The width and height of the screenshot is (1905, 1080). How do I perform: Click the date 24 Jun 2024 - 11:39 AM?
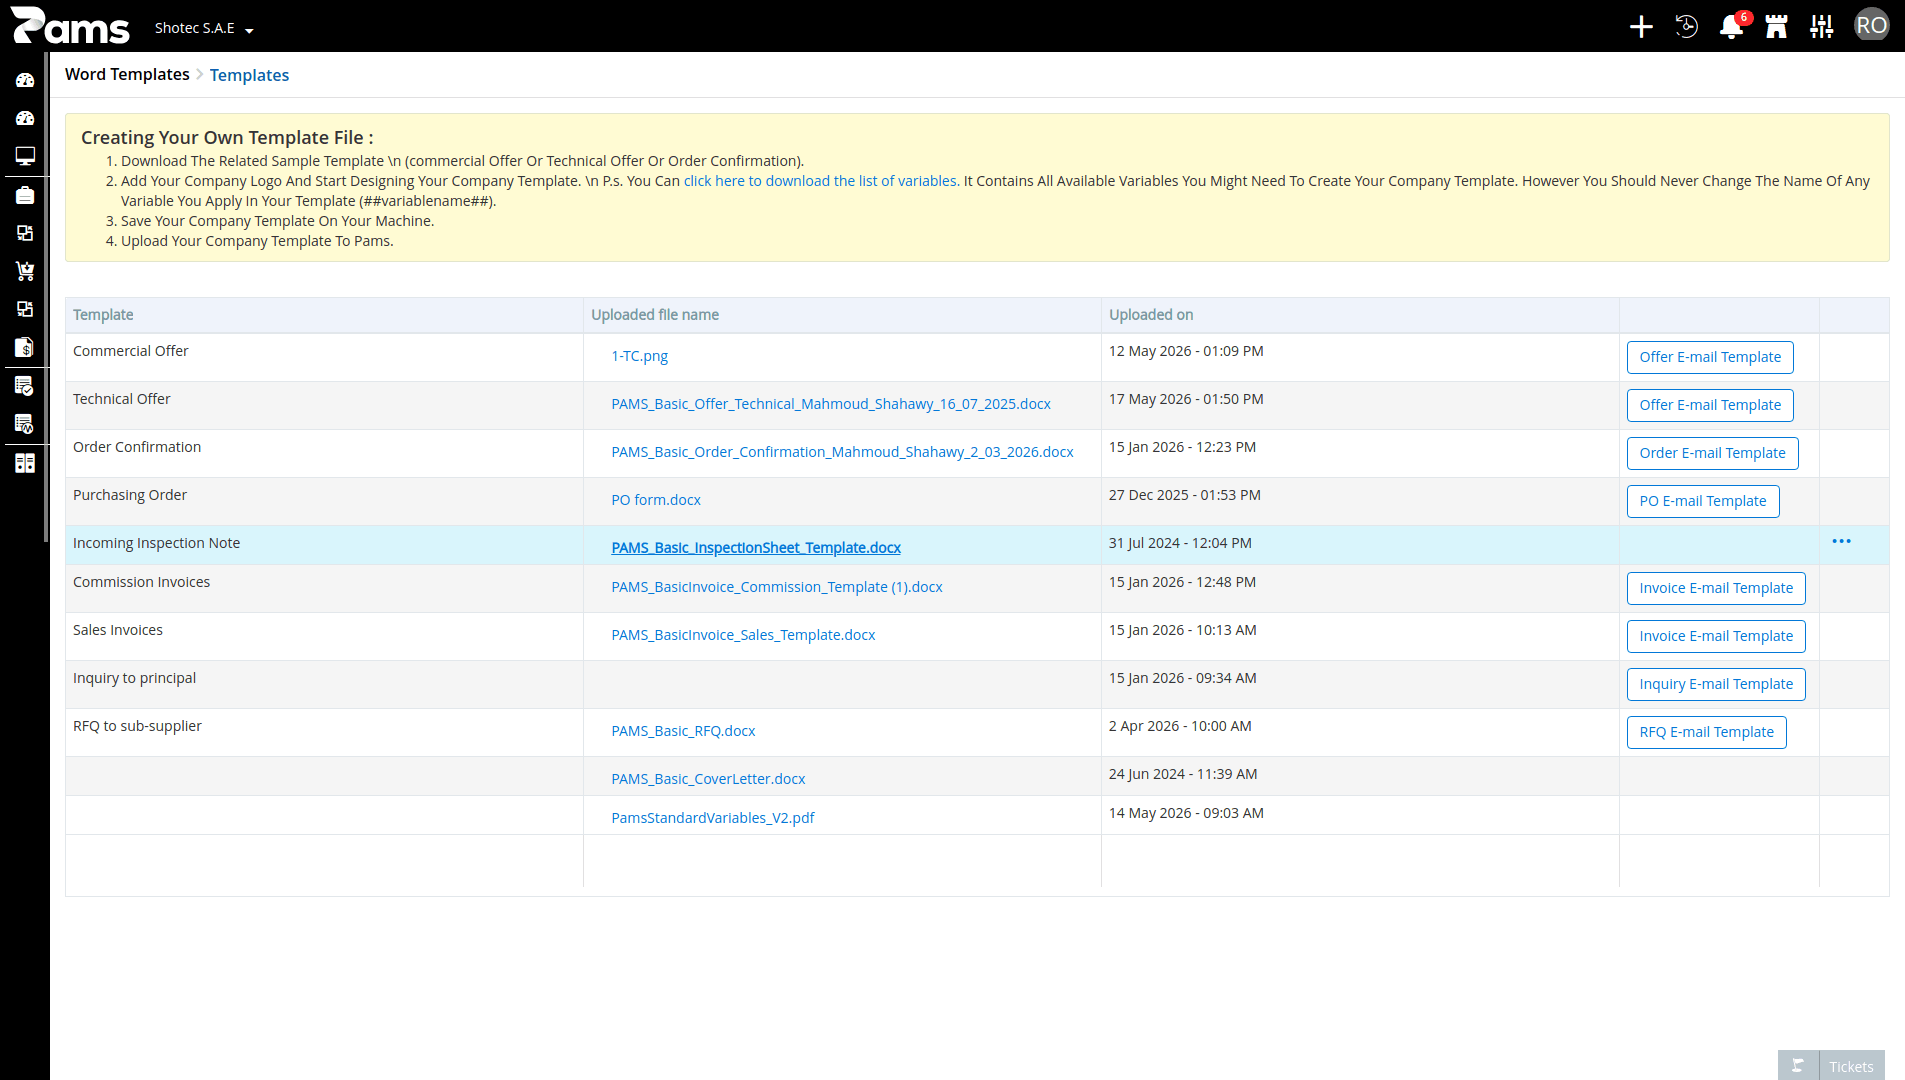1183,774
